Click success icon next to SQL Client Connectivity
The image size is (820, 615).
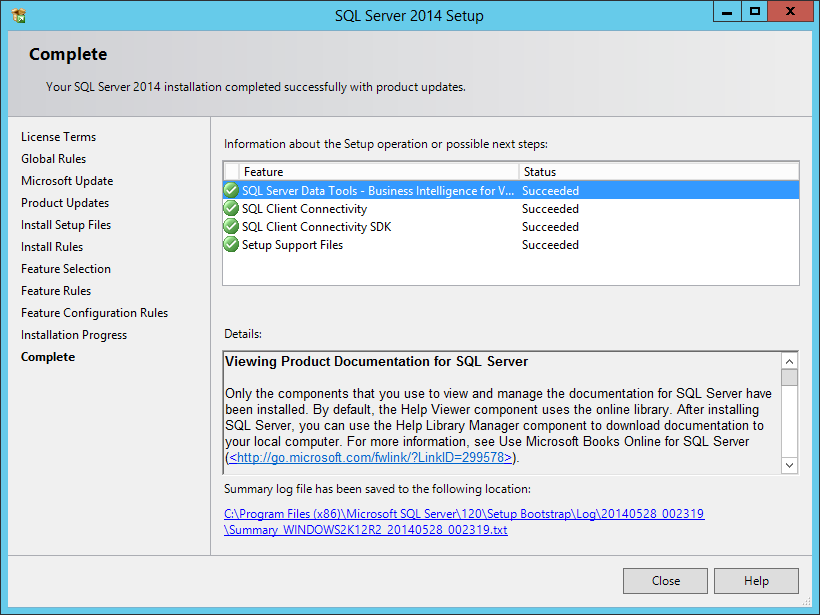tap(230, 208)
